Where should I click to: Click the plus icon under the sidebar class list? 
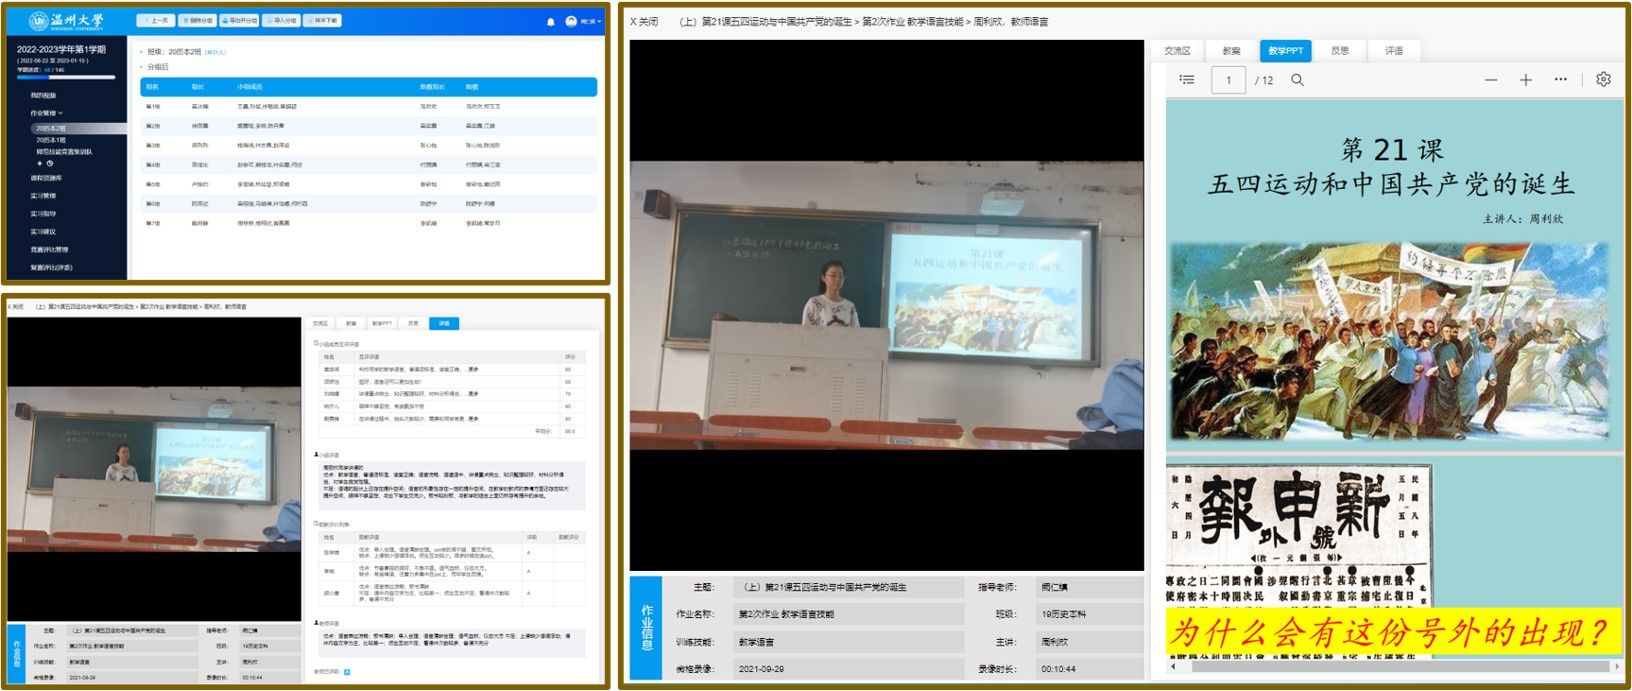pos(40,163)
